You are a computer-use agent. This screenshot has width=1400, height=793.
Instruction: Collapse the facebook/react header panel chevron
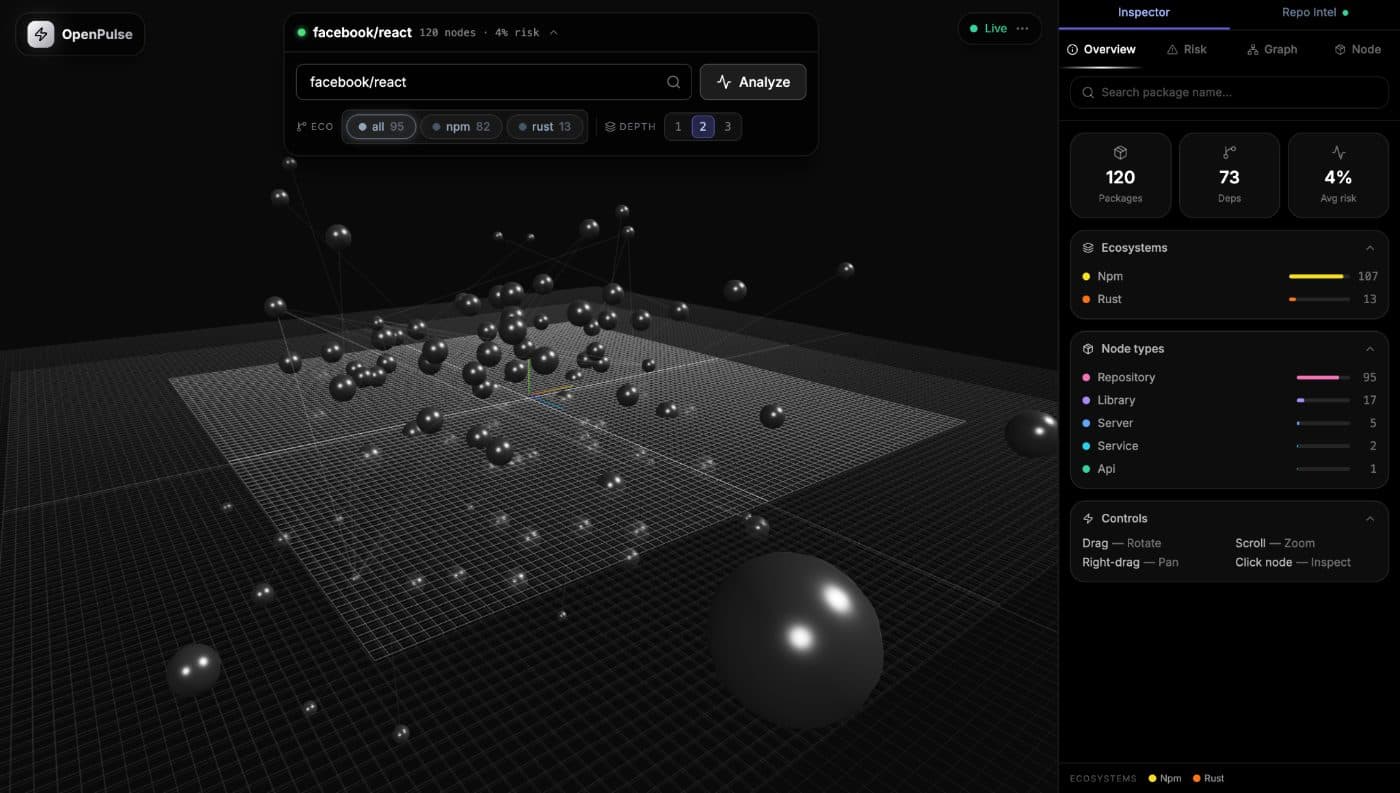[x=553, y=33]
